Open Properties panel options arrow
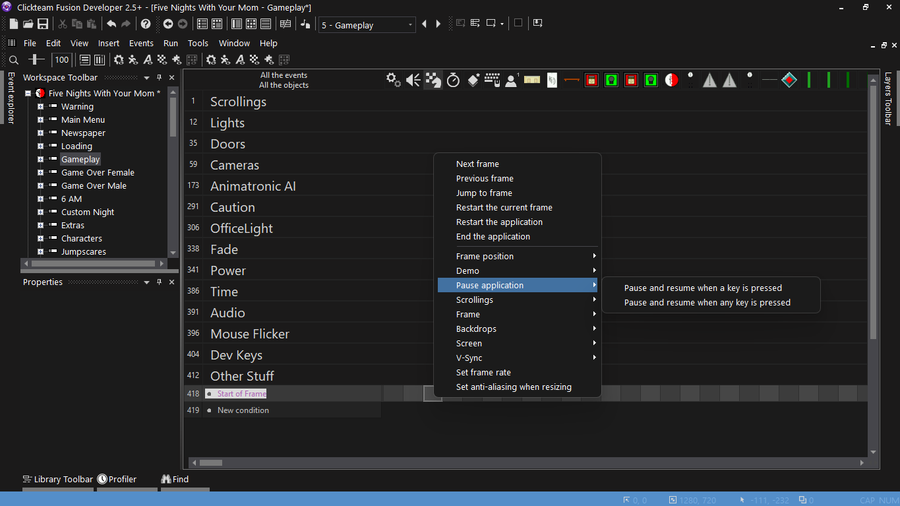Screen dimensions: 900x506 146,282
